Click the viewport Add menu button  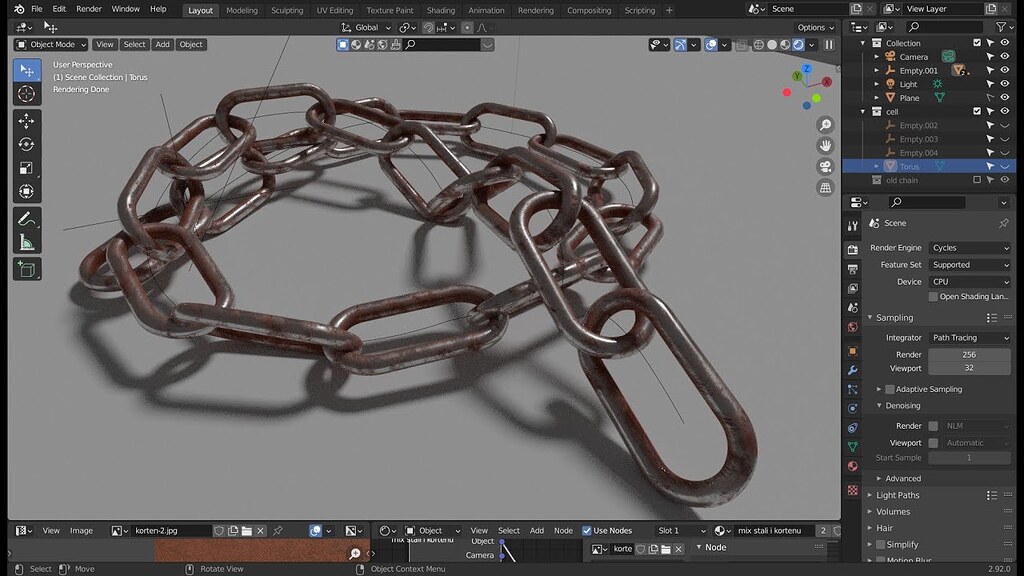click(x=162, y=44)
